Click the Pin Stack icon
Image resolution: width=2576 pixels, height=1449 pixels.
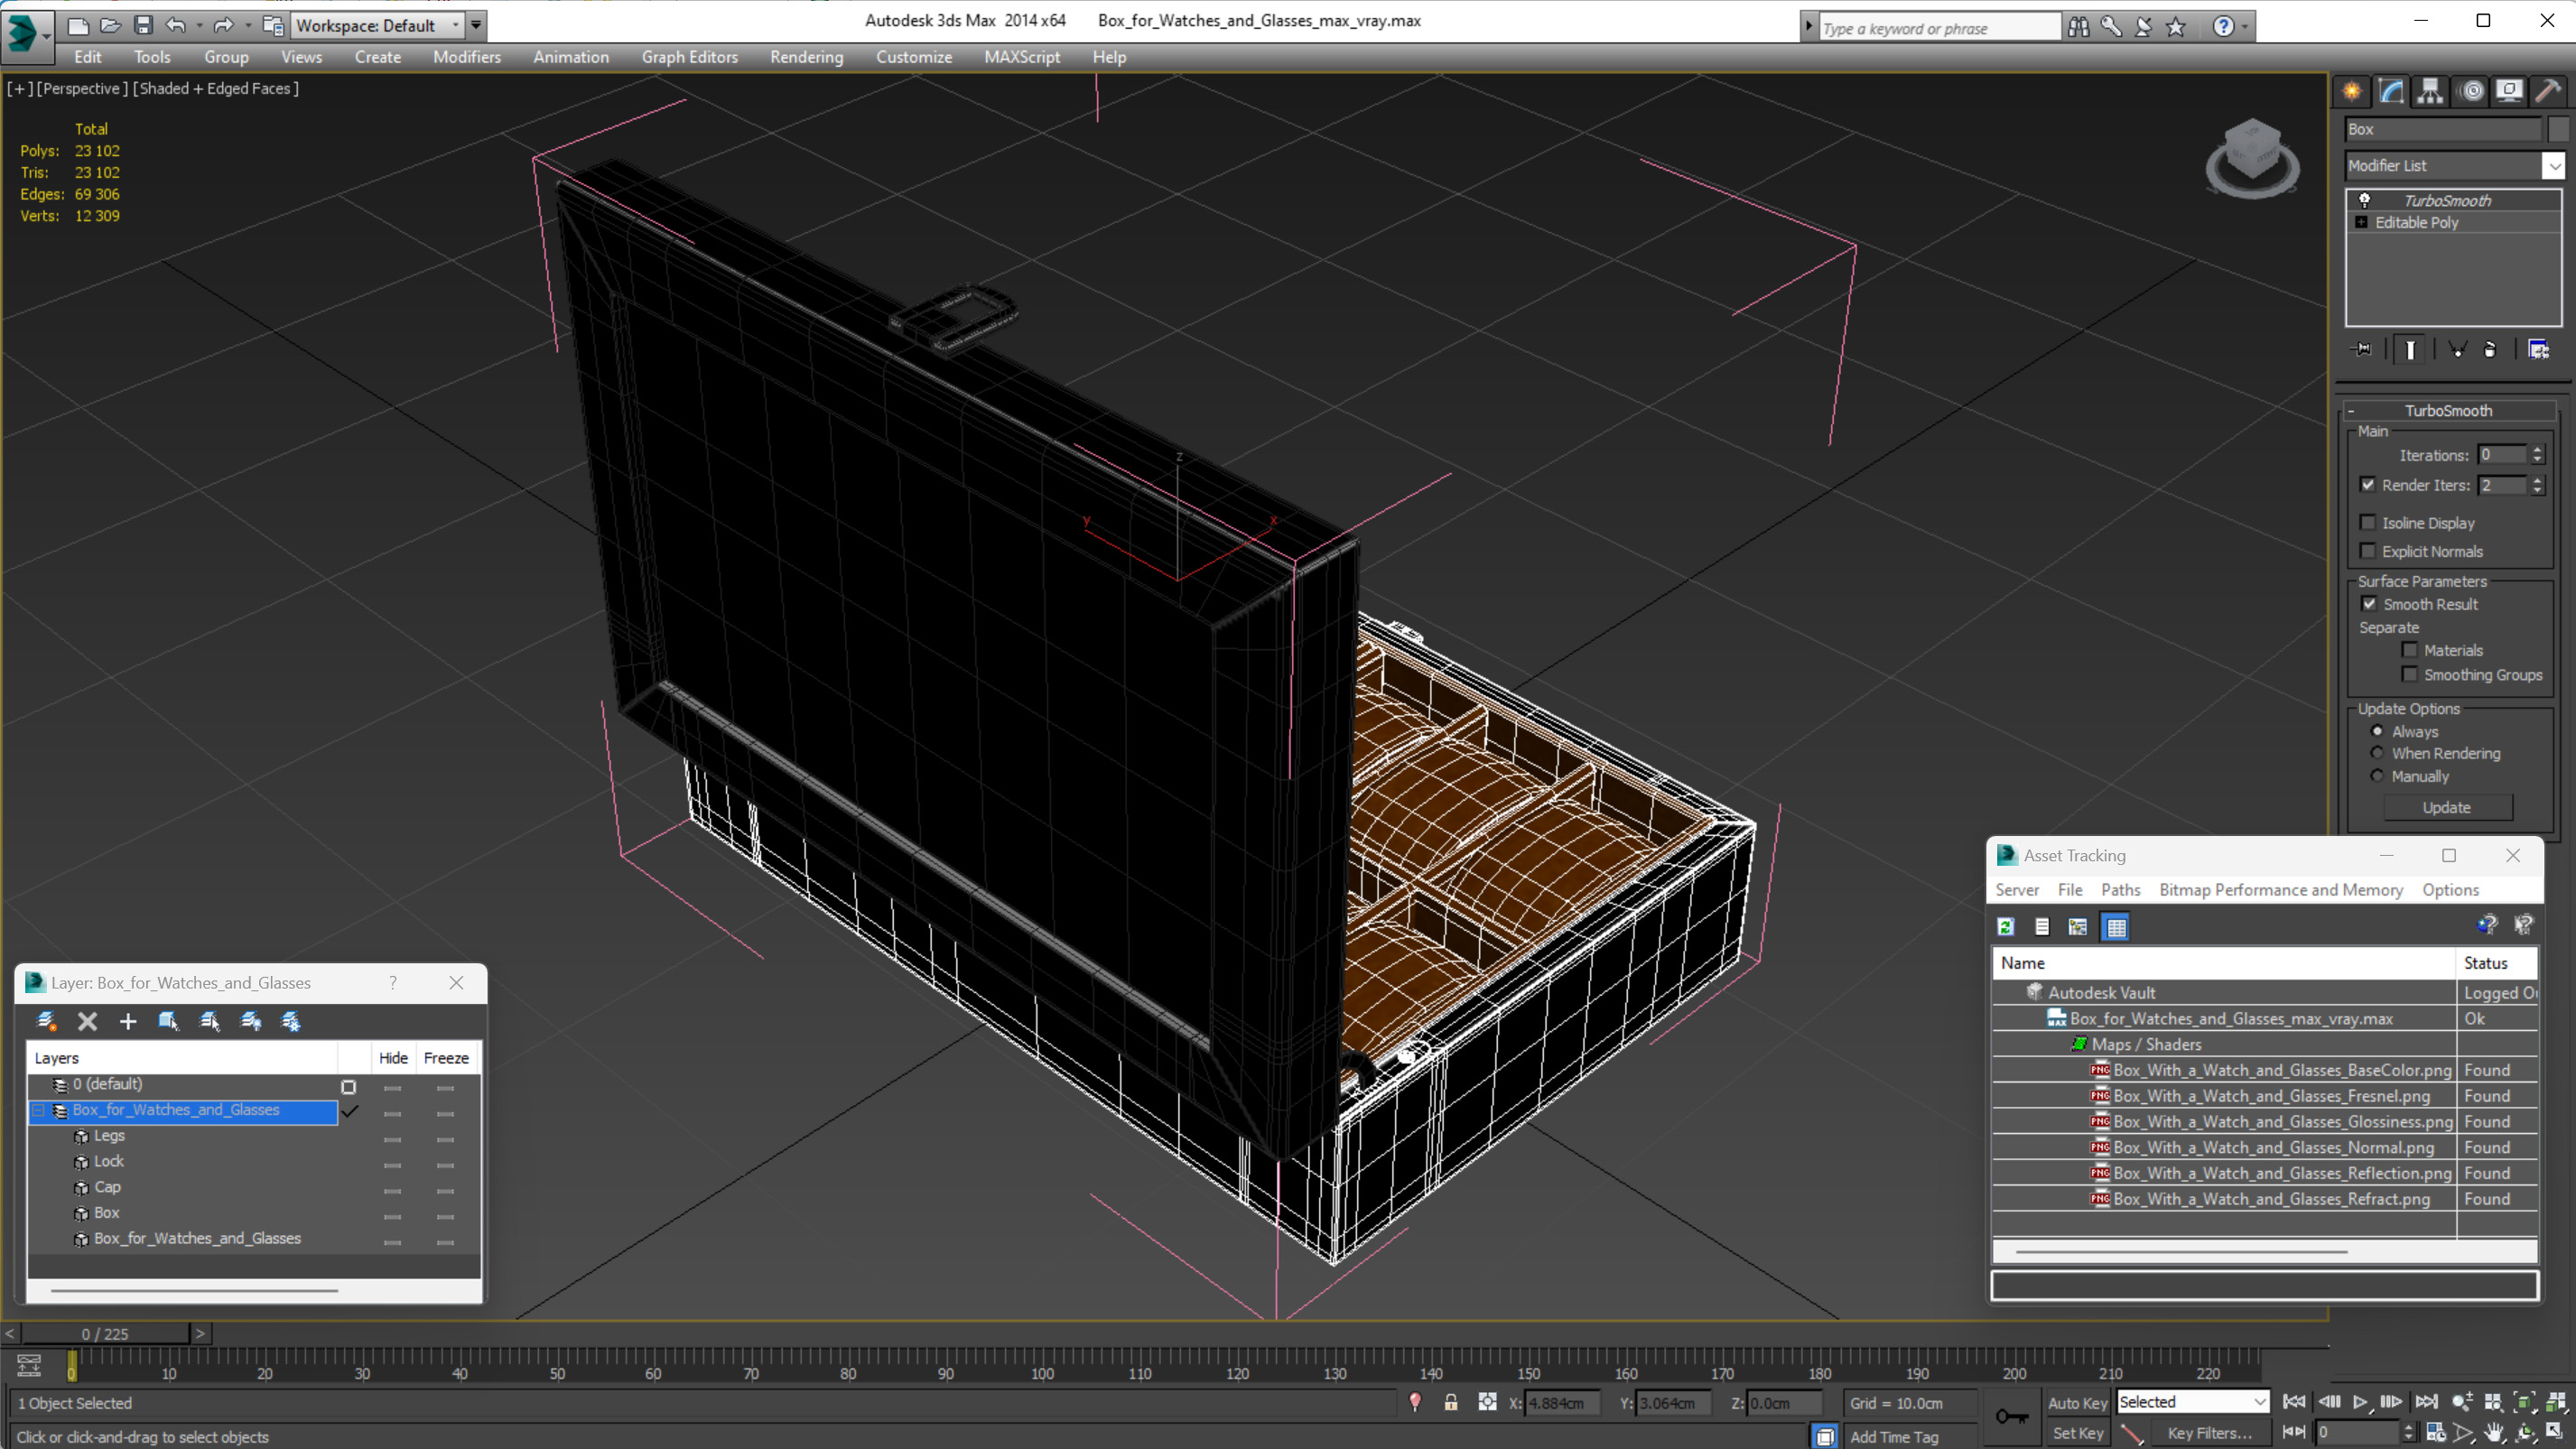(2362, 349)
